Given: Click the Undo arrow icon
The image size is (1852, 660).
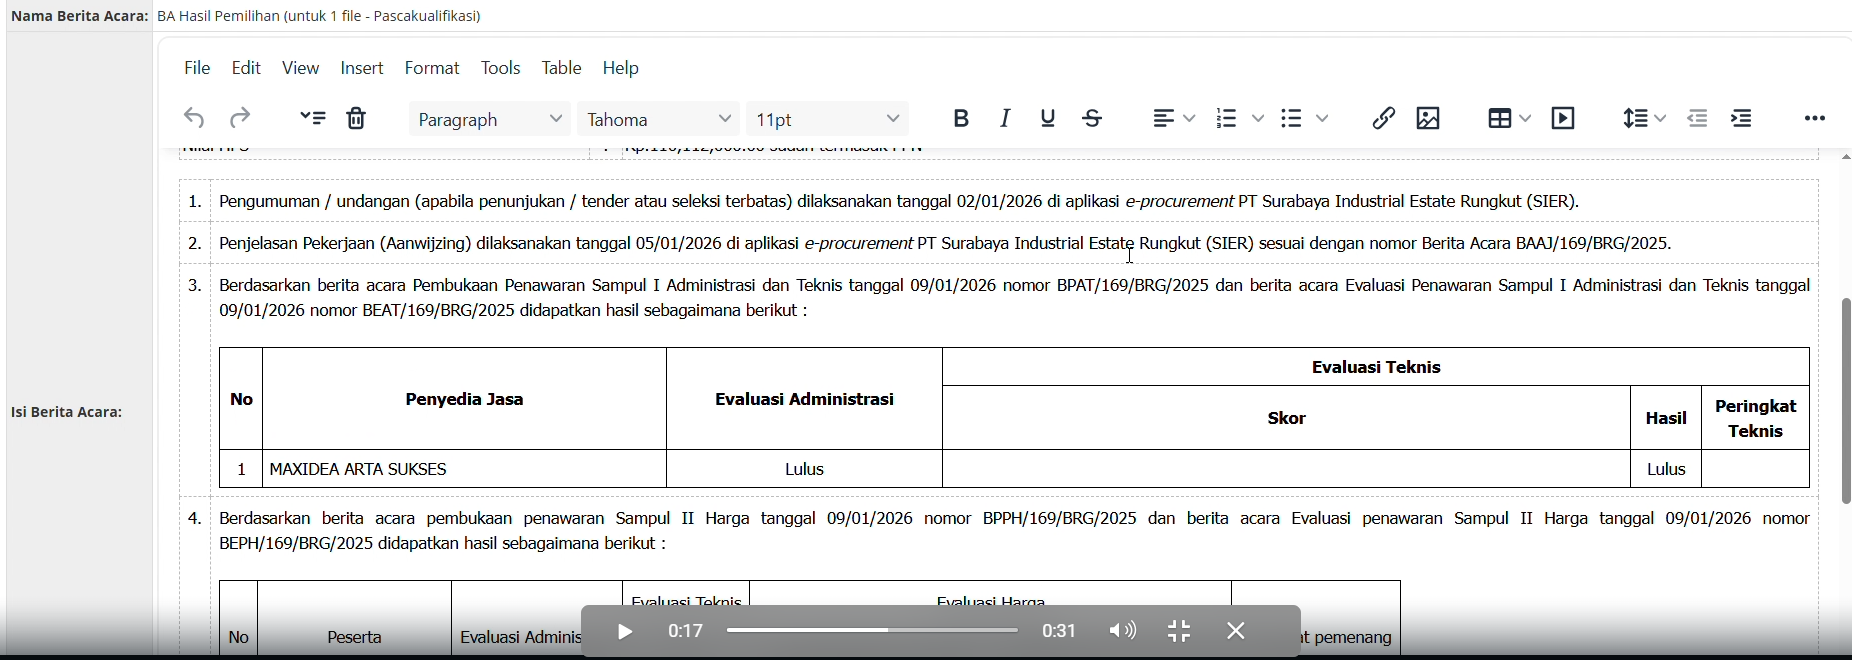Looking at the screenshot, I should point(194,119).
